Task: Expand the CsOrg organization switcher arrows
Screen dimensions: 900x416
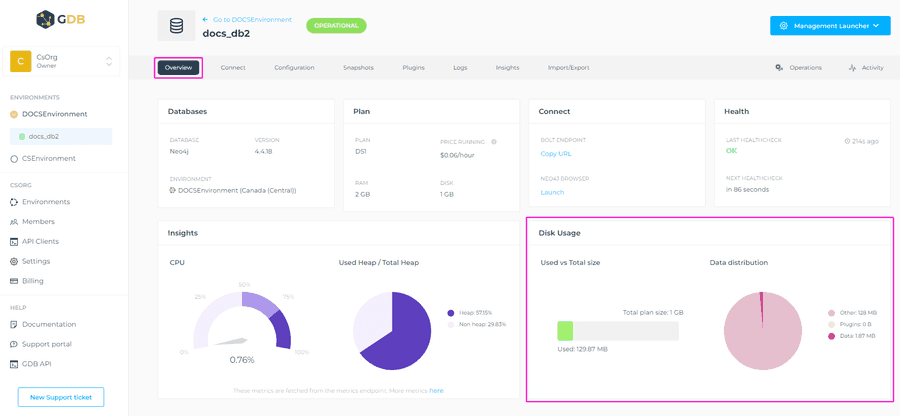Action: pyautogui.click(x=109, y=61)
